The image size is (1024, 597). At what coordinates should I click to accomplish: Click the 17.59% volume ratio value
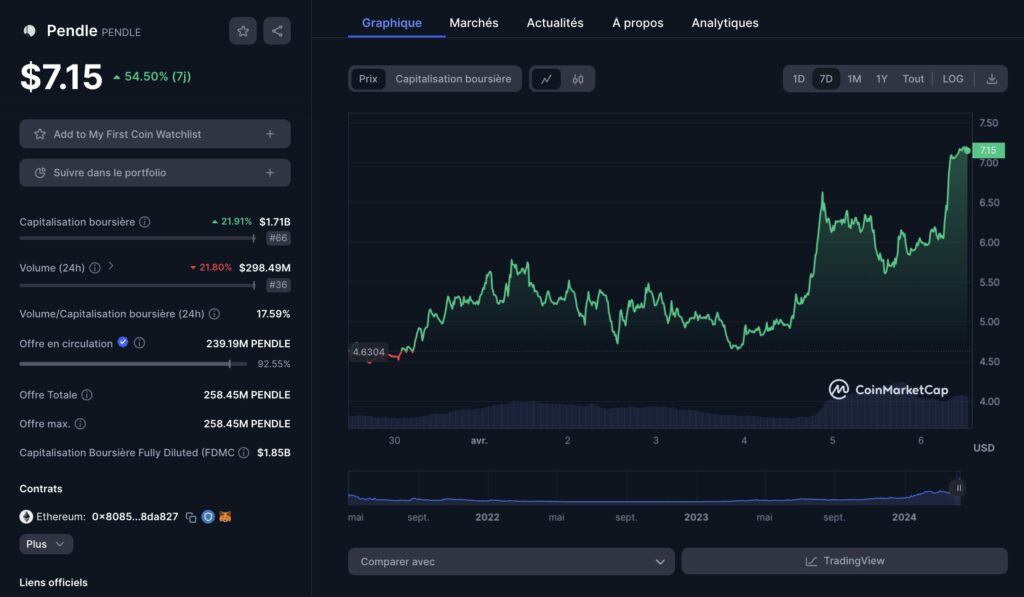273,314
